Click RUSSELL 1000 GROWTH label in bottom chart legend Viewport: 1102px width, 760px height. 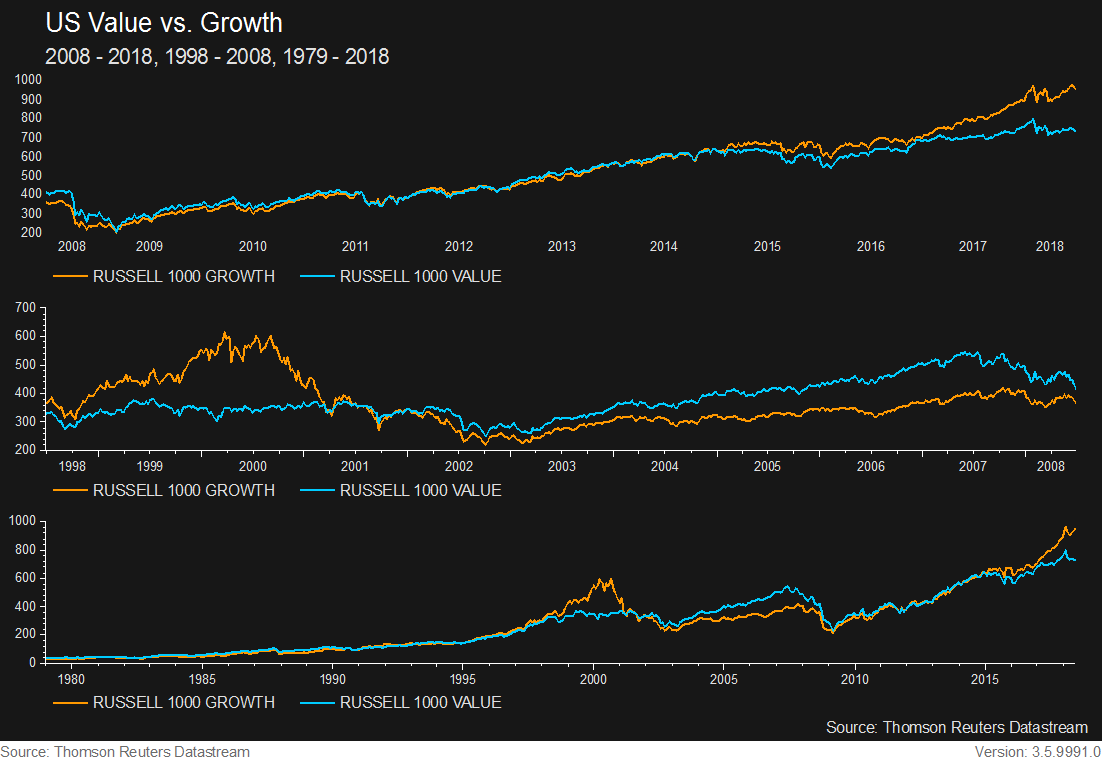[183, 702]
